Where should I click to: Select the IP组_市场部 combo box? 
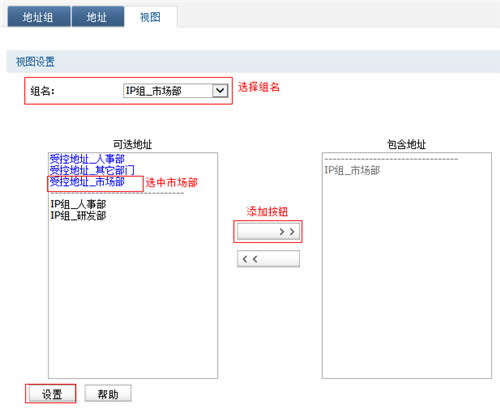175,91
